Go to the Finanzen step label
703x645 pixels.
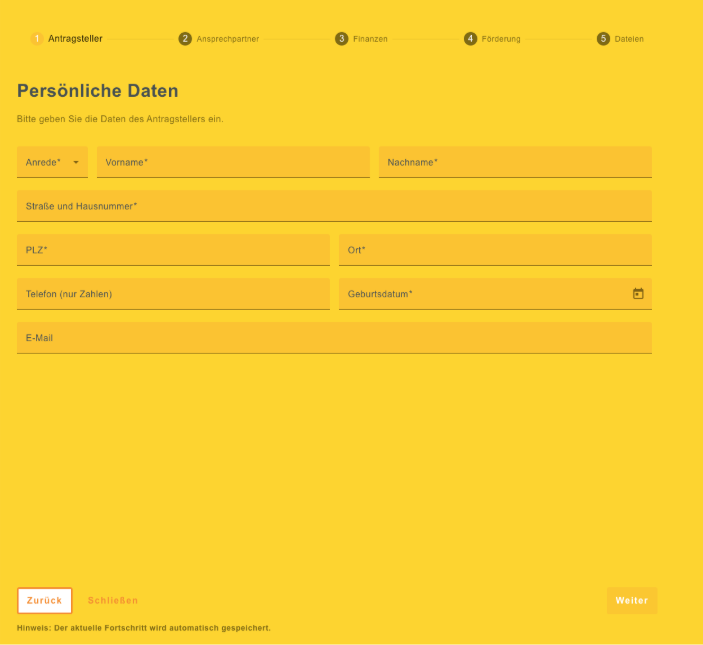[370, 39]
